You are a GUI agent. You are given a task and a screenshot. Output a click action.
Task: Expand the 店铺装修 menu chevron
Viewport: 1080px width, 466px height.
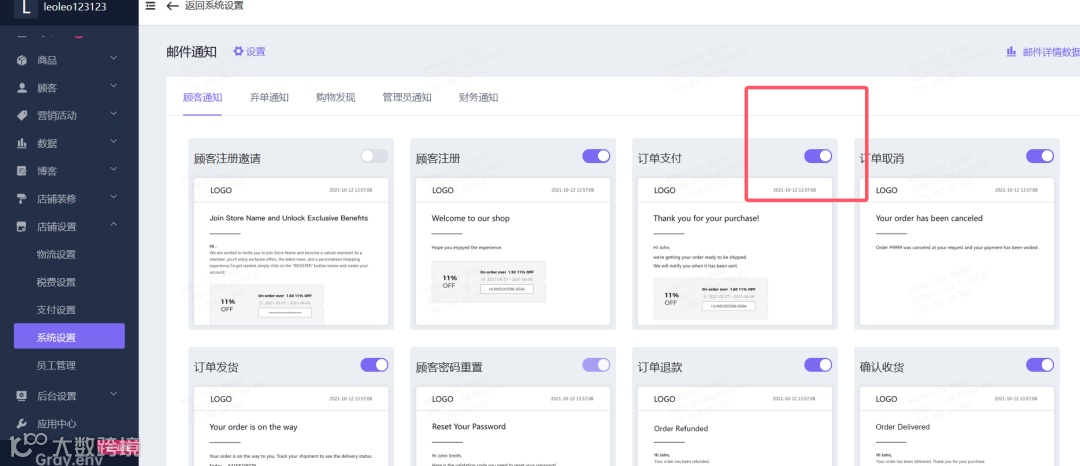114,198
